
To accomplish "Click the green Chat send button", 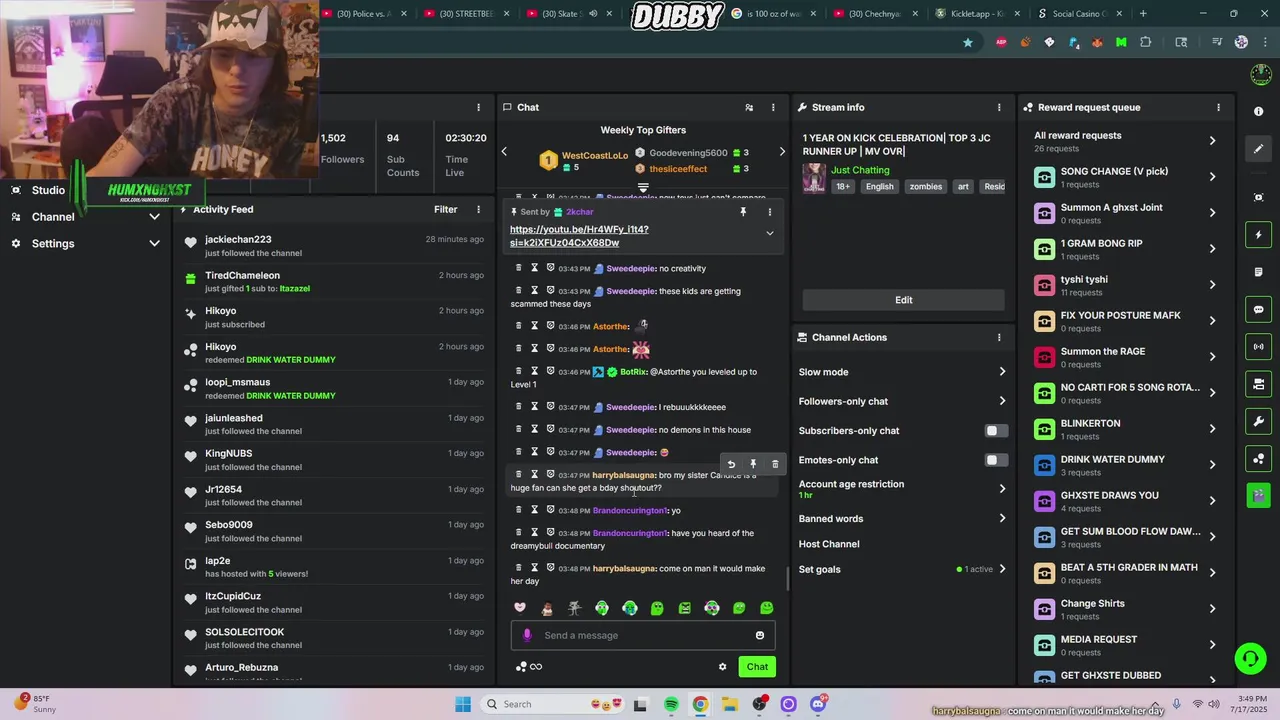I will pyautogui.click(x=757, y=667).
